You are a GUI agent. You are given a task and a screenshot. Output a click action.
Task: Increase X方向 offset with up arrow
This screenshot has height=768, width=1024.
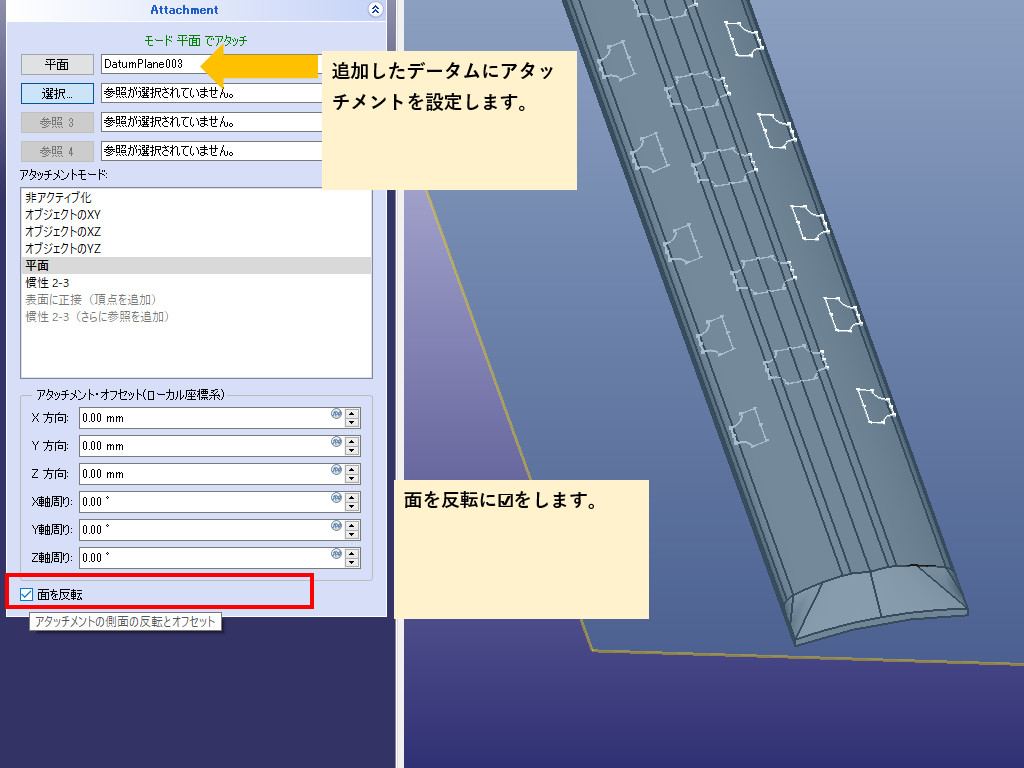[352, 413]
